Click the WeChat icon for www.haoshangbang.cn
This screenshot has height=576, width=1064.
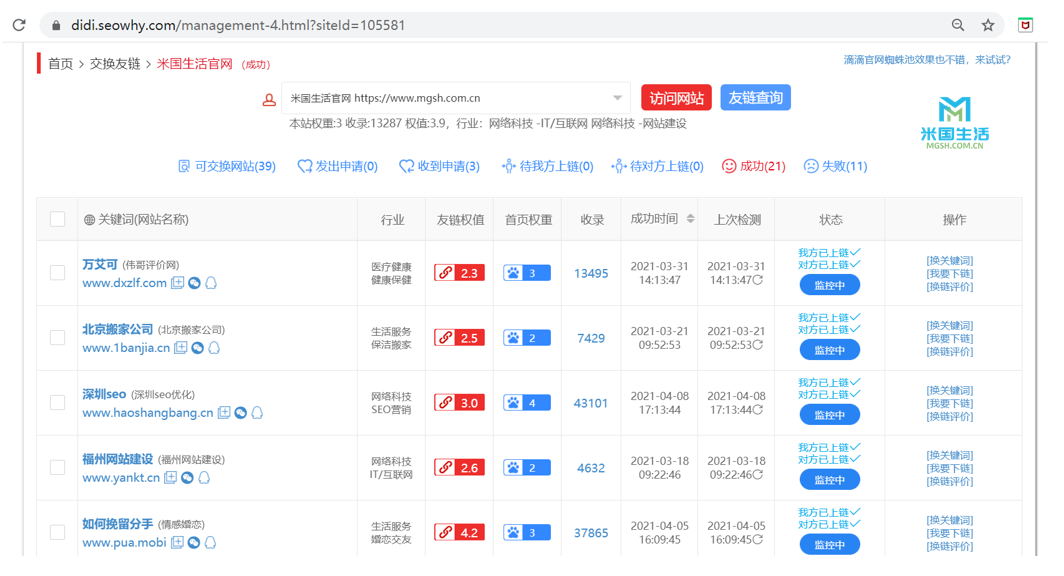(240, 412)
